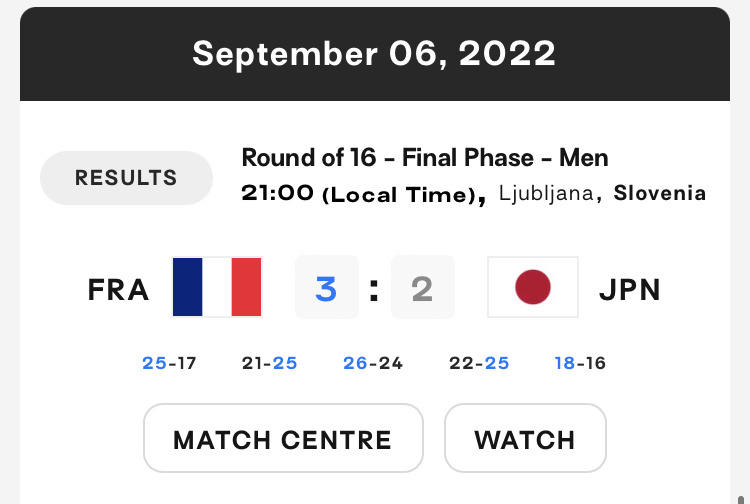Screen dimensions: 750x504
Task: Click the scrollbar at the page edge
Action: 741,499
